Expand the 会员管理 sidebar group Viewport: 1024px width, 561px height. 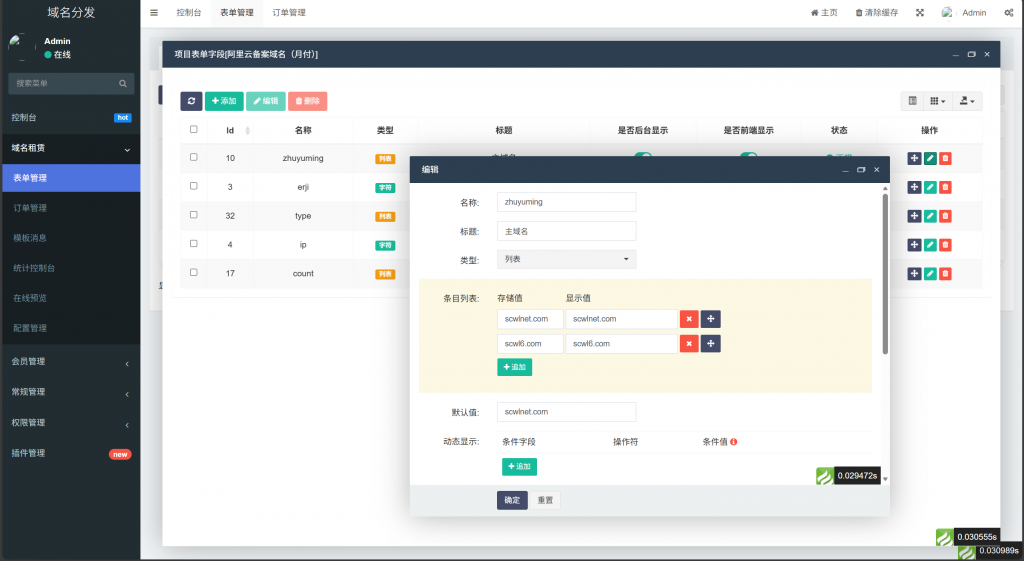pos(71,362)
